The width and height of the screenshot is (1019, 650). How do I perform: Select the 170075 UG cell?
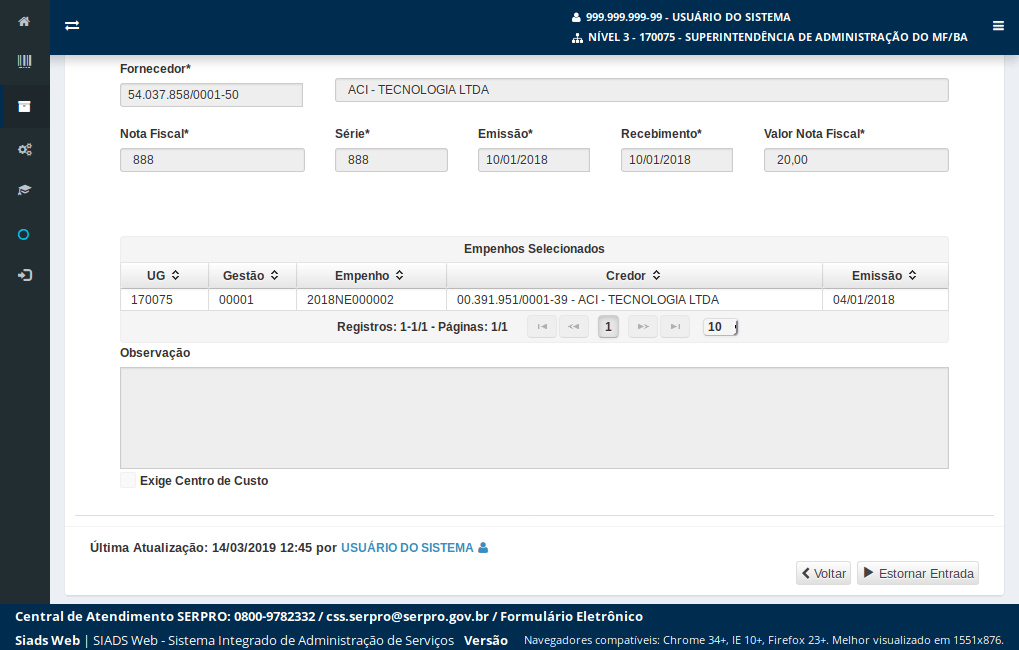tap(164, 300)
